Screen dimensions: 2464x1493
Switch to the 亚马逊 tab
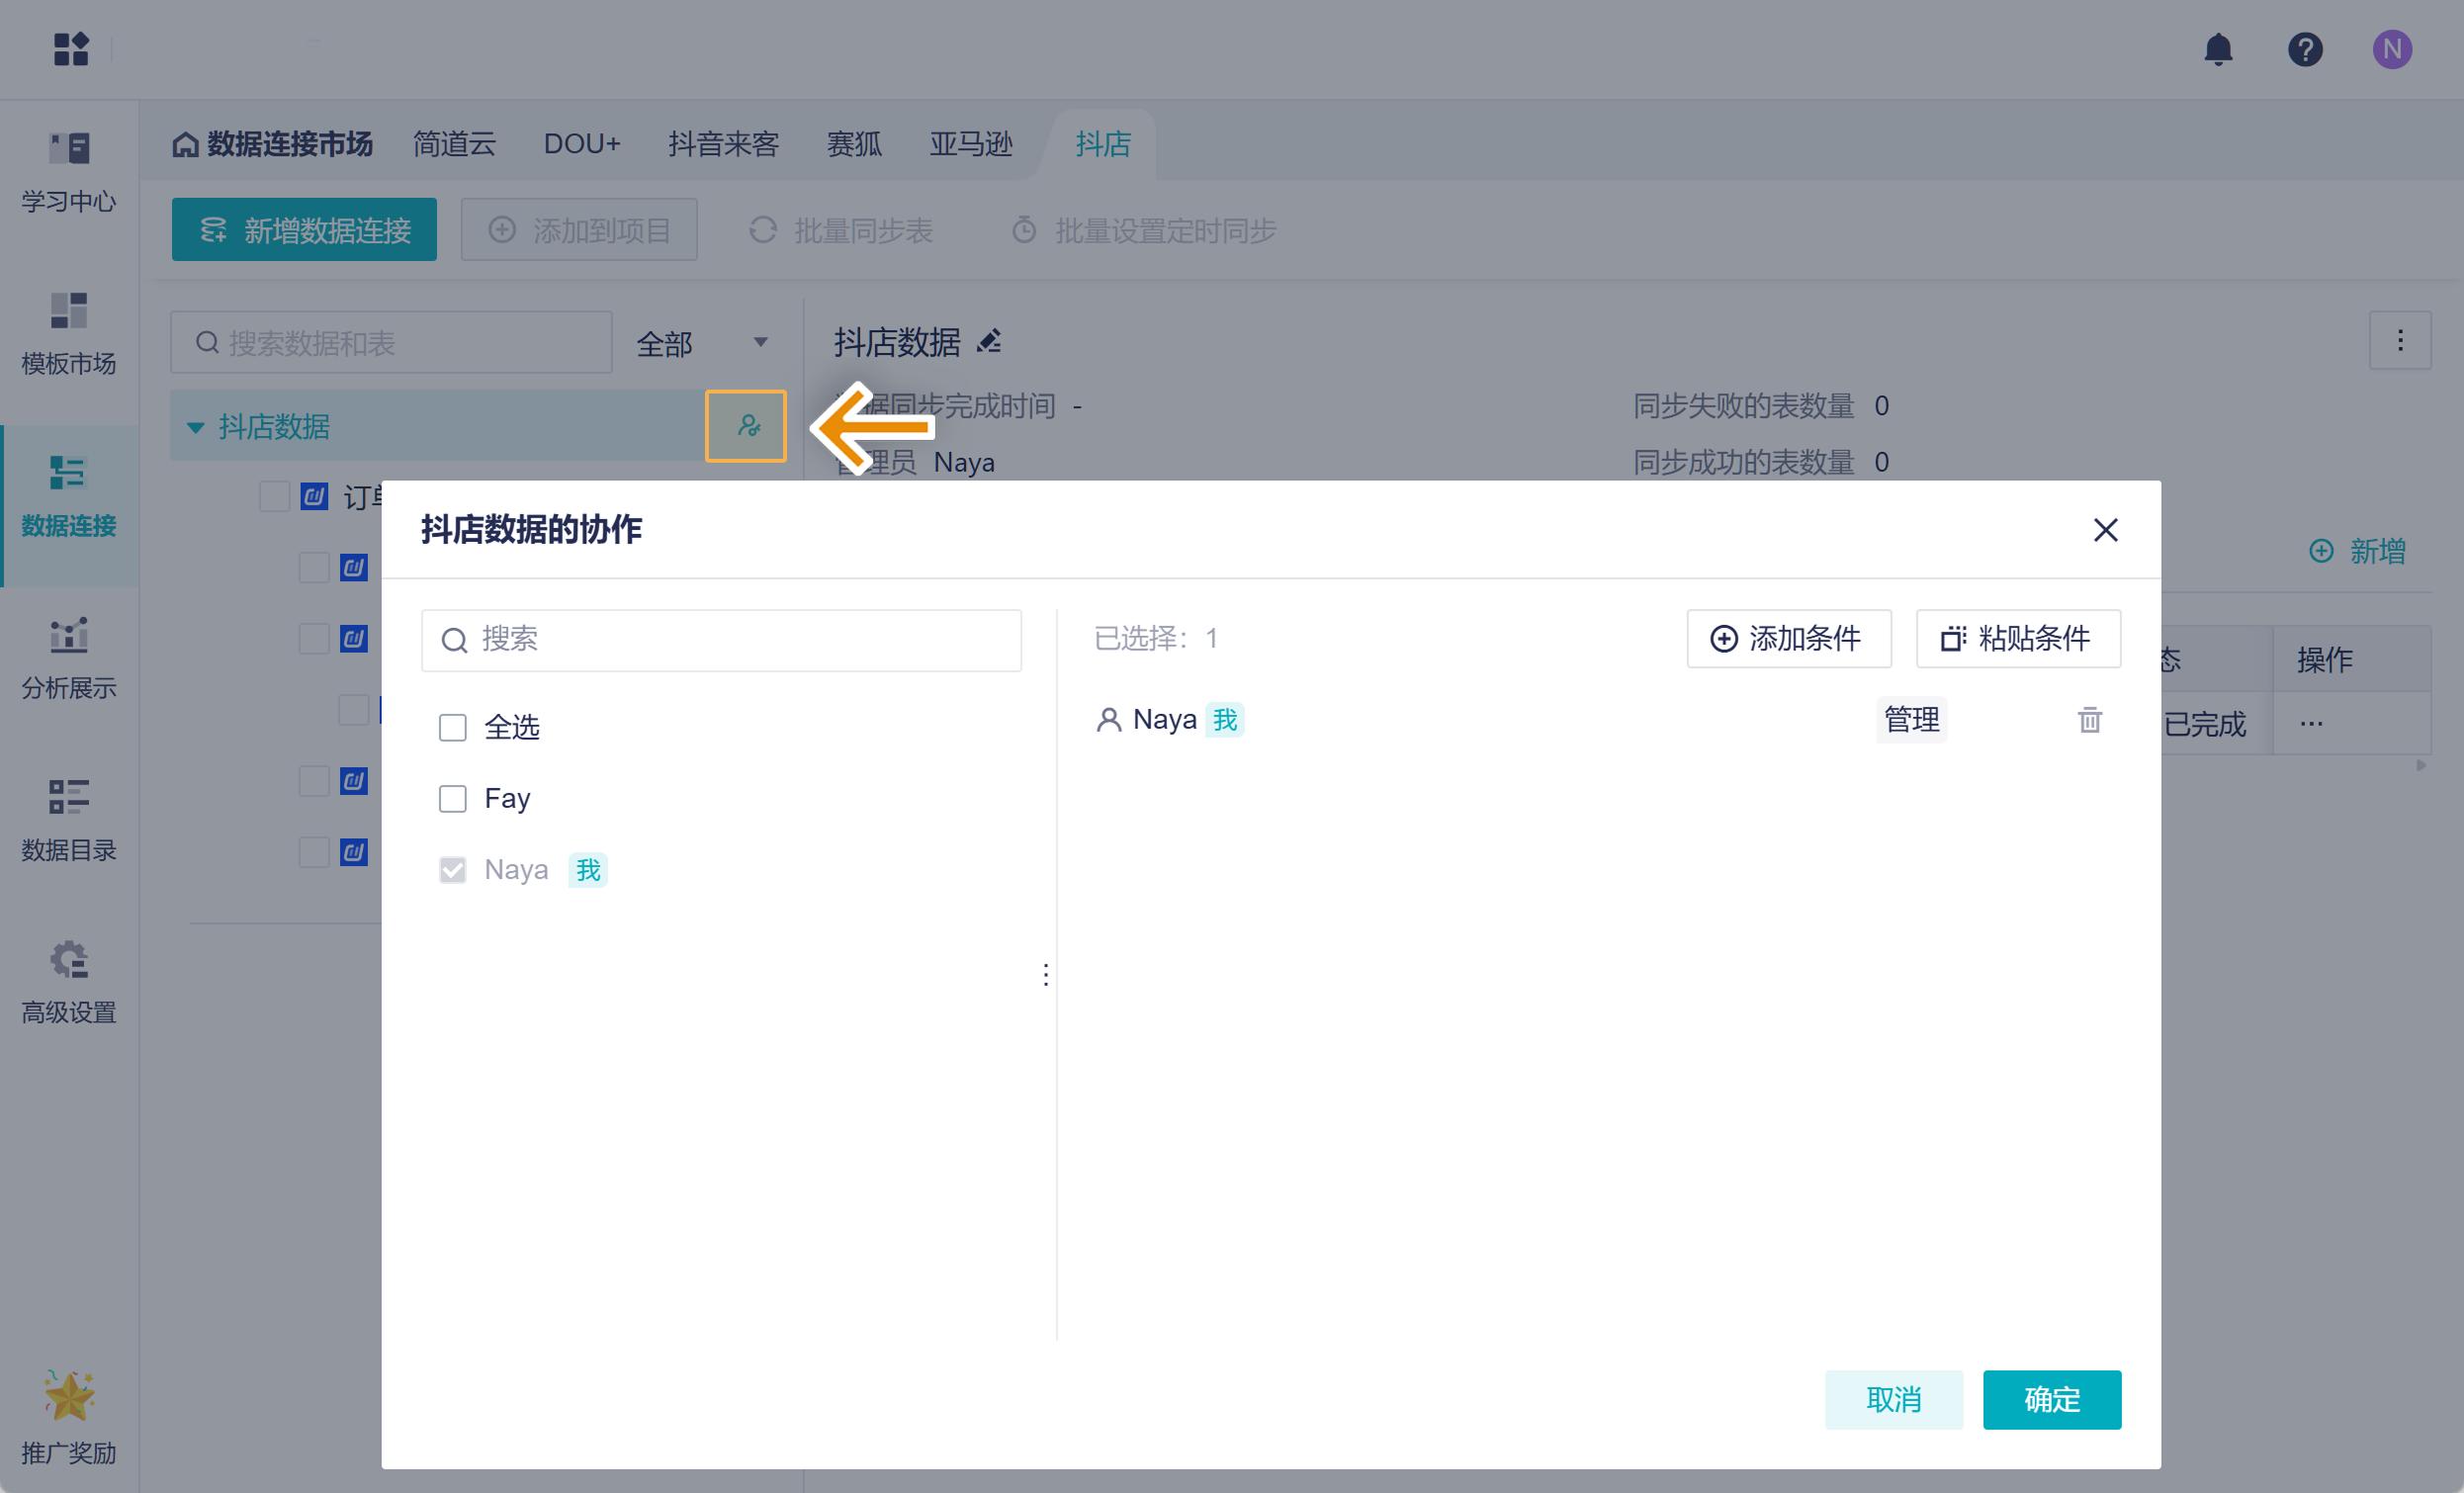[970, 144]
